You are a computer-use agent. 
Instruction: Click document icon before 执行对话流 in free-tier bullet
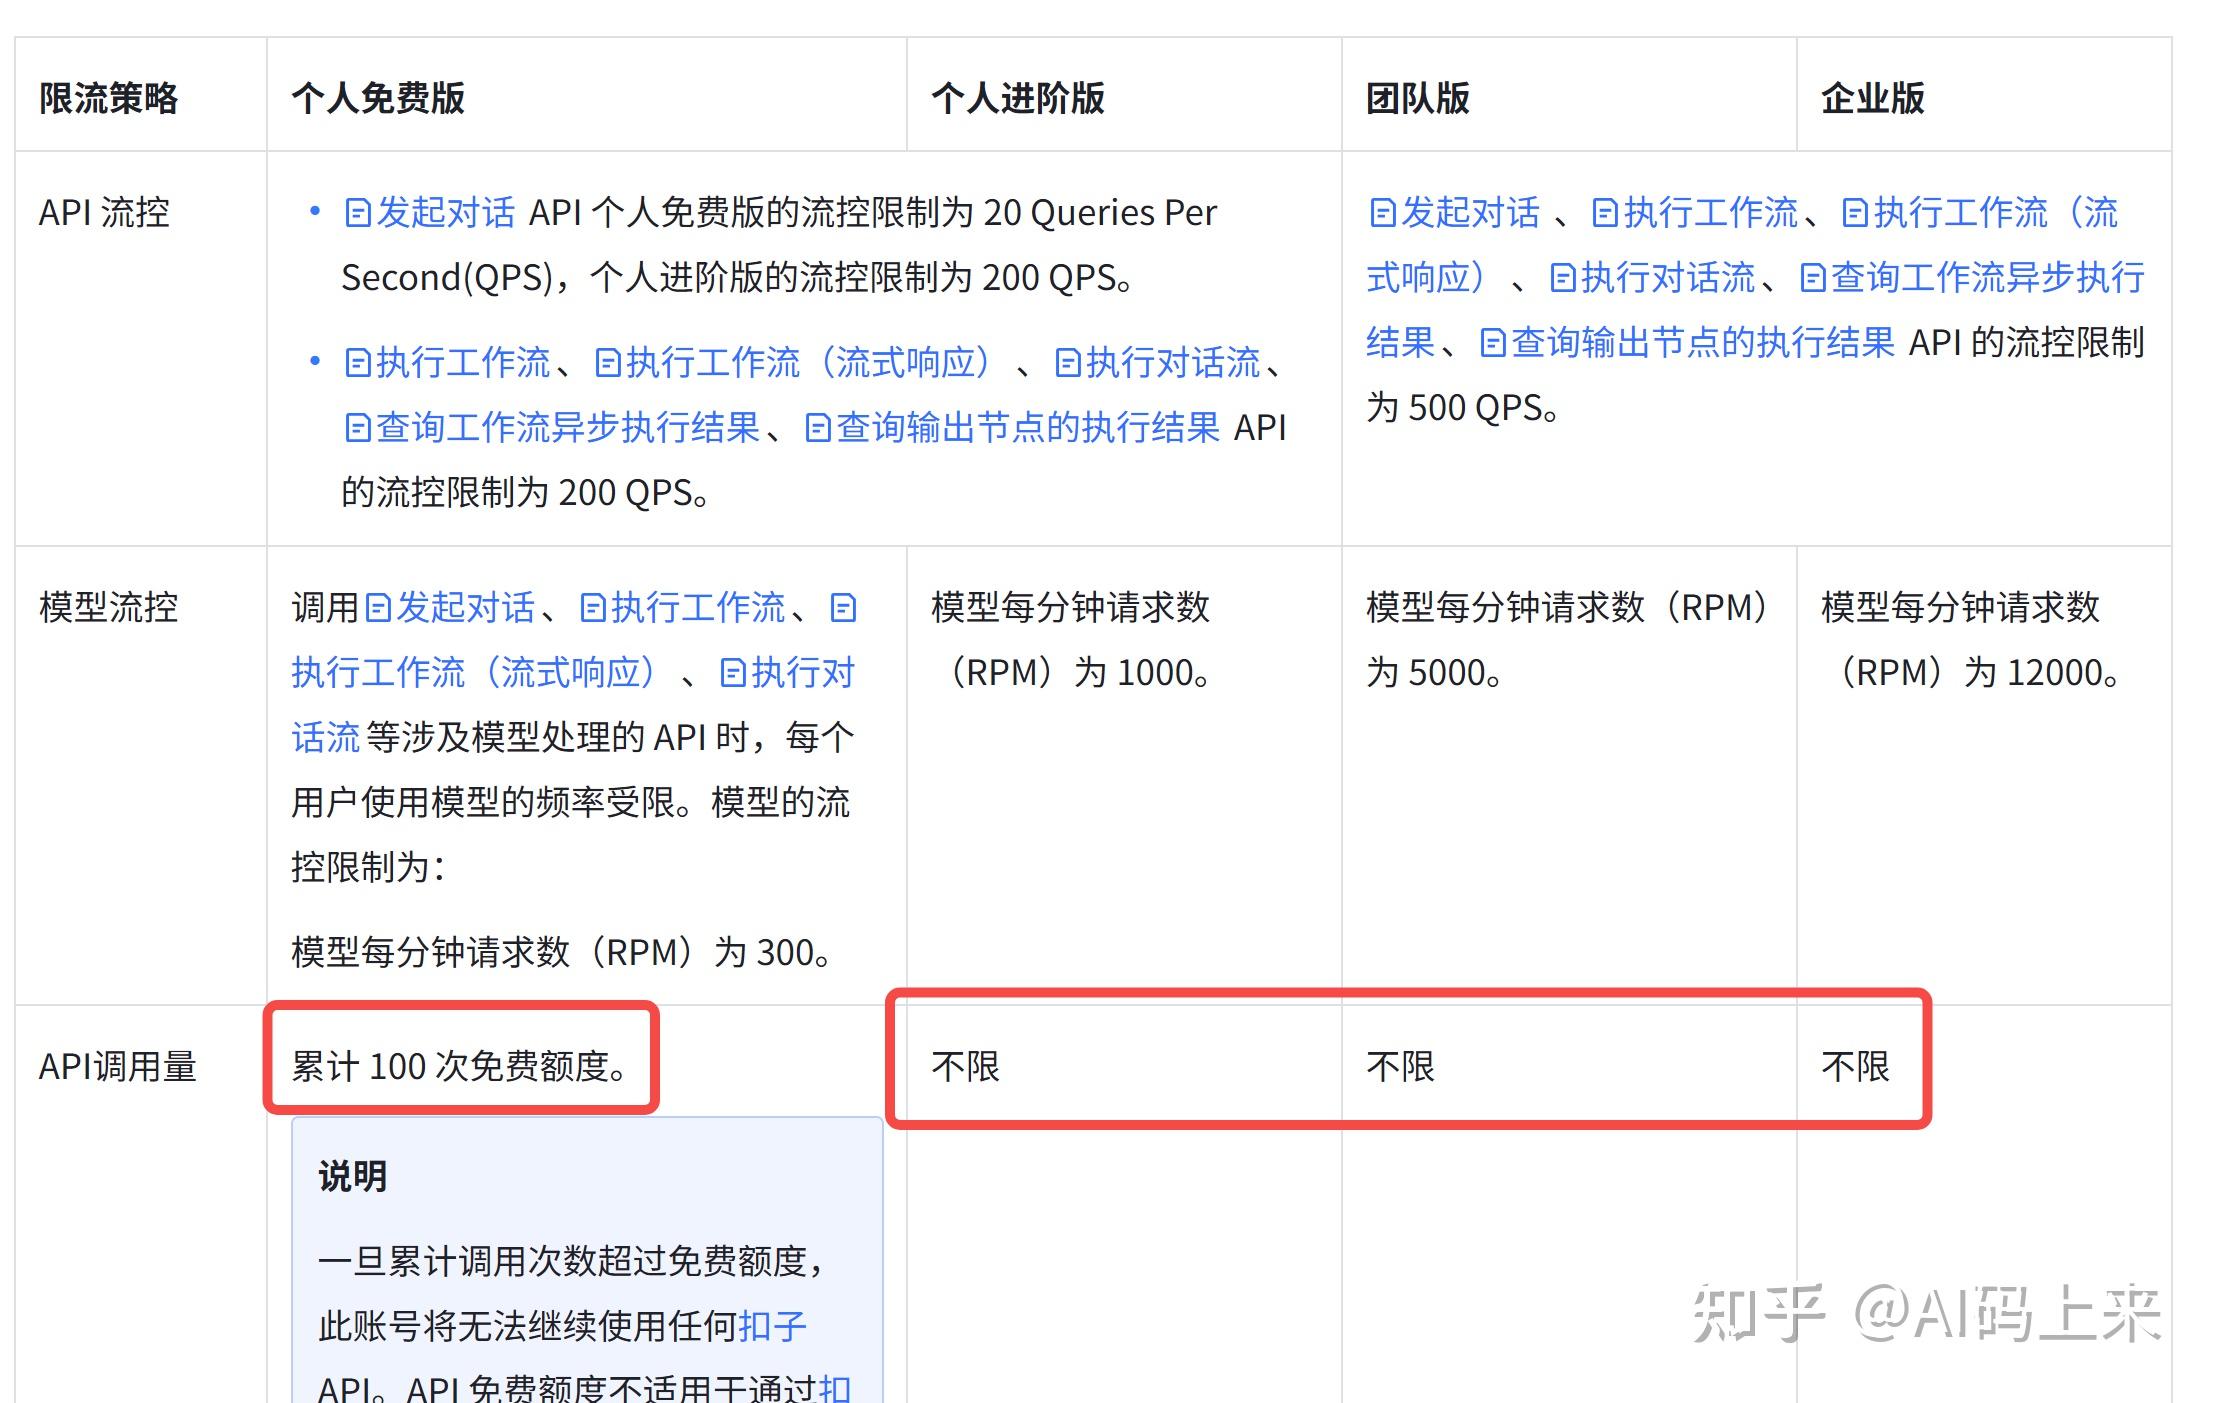pyautogui.click(x=1067, y=362)
